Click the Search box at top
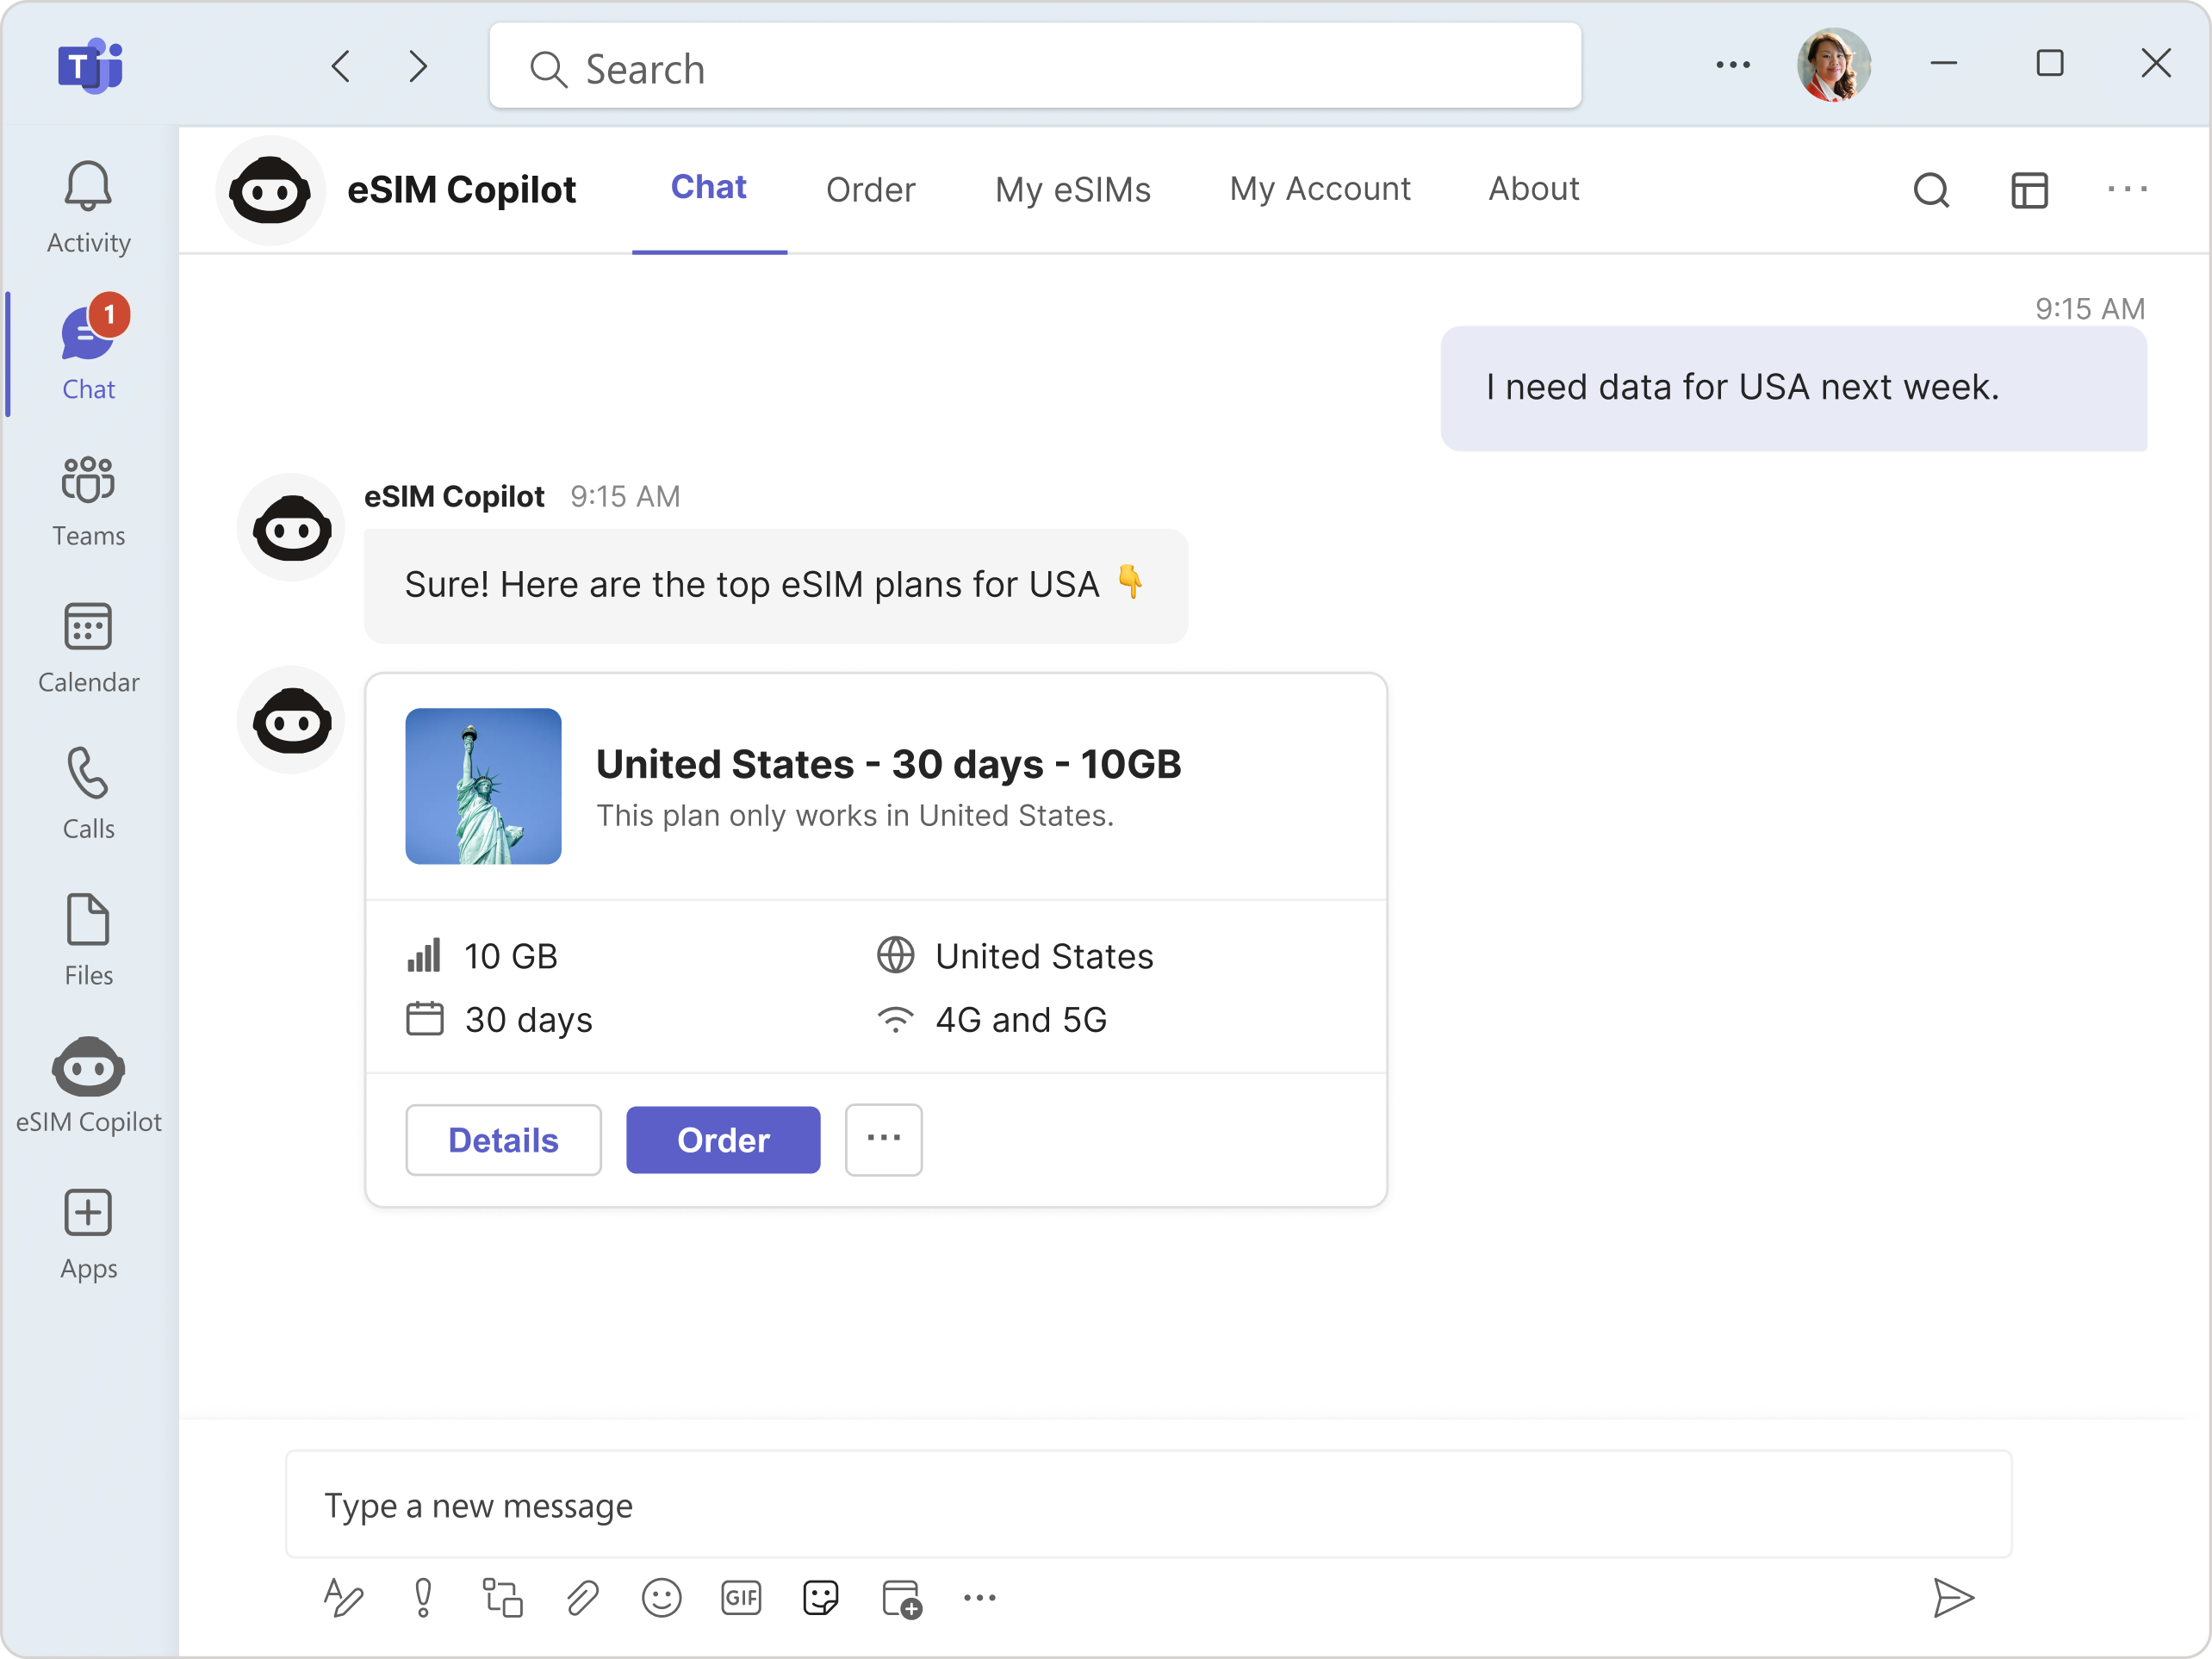2212x1659 pixels. coord(1035,65)
